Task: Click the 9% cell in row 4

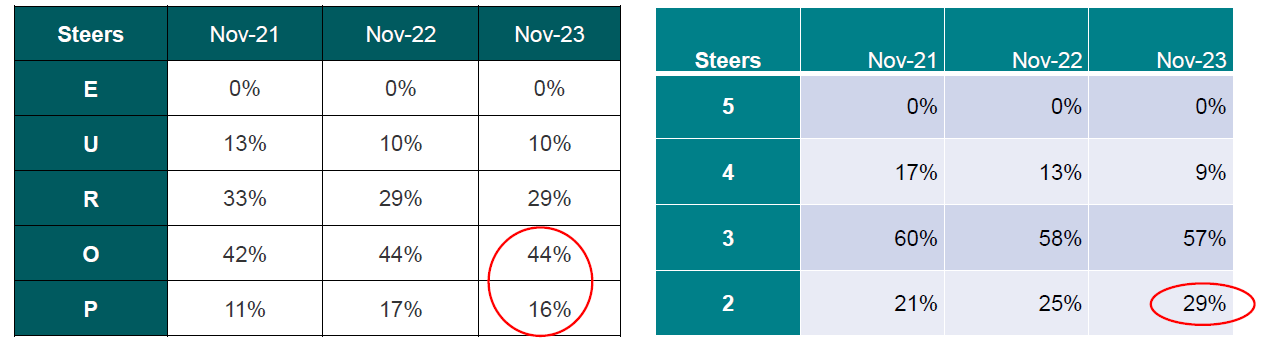Action: tap(1161, 172)
